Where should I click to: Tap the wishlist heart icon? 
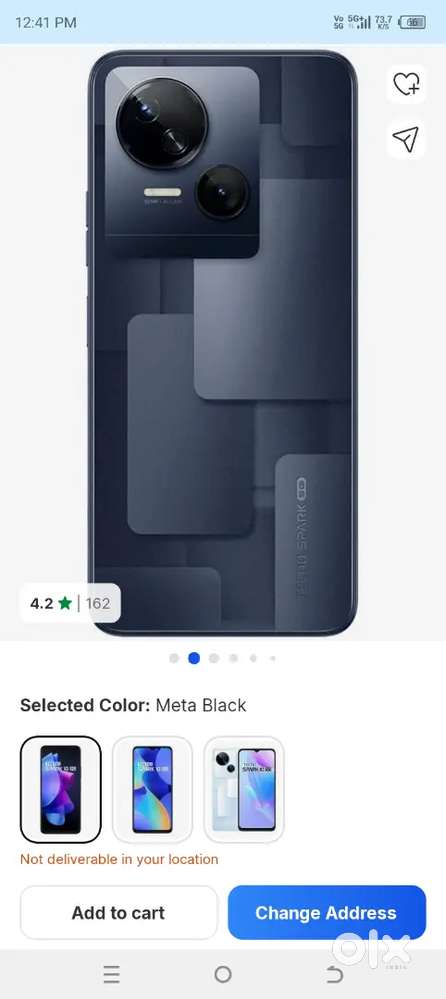(x=406, y=84)
